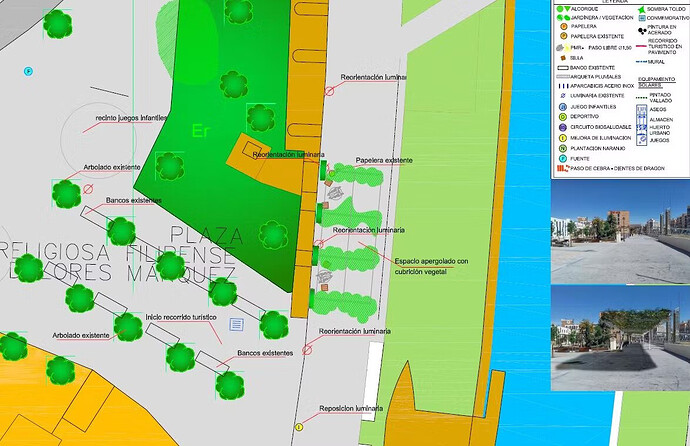Click the JARDINERA / VEGETACION legend symbol

[x=563, y=18]
